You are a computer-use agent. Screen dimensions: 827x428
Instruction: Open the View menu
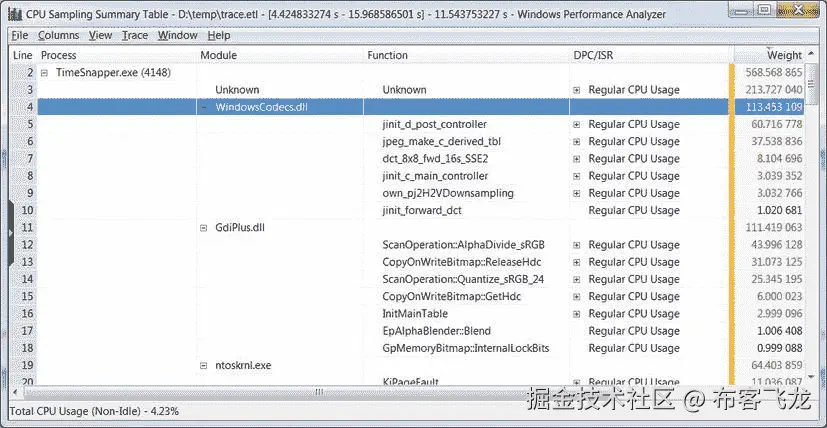coord(100,35)
